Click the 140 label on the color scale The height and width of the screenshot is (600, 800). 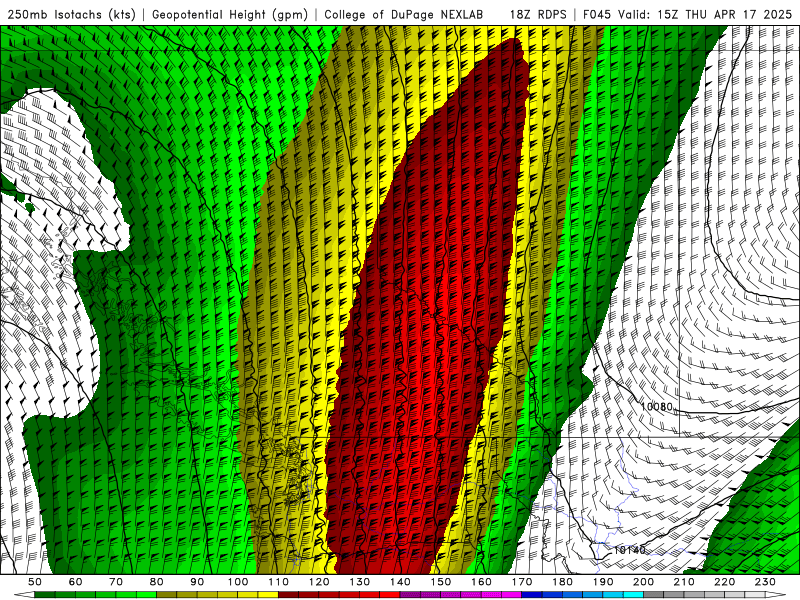coord(400,582)
